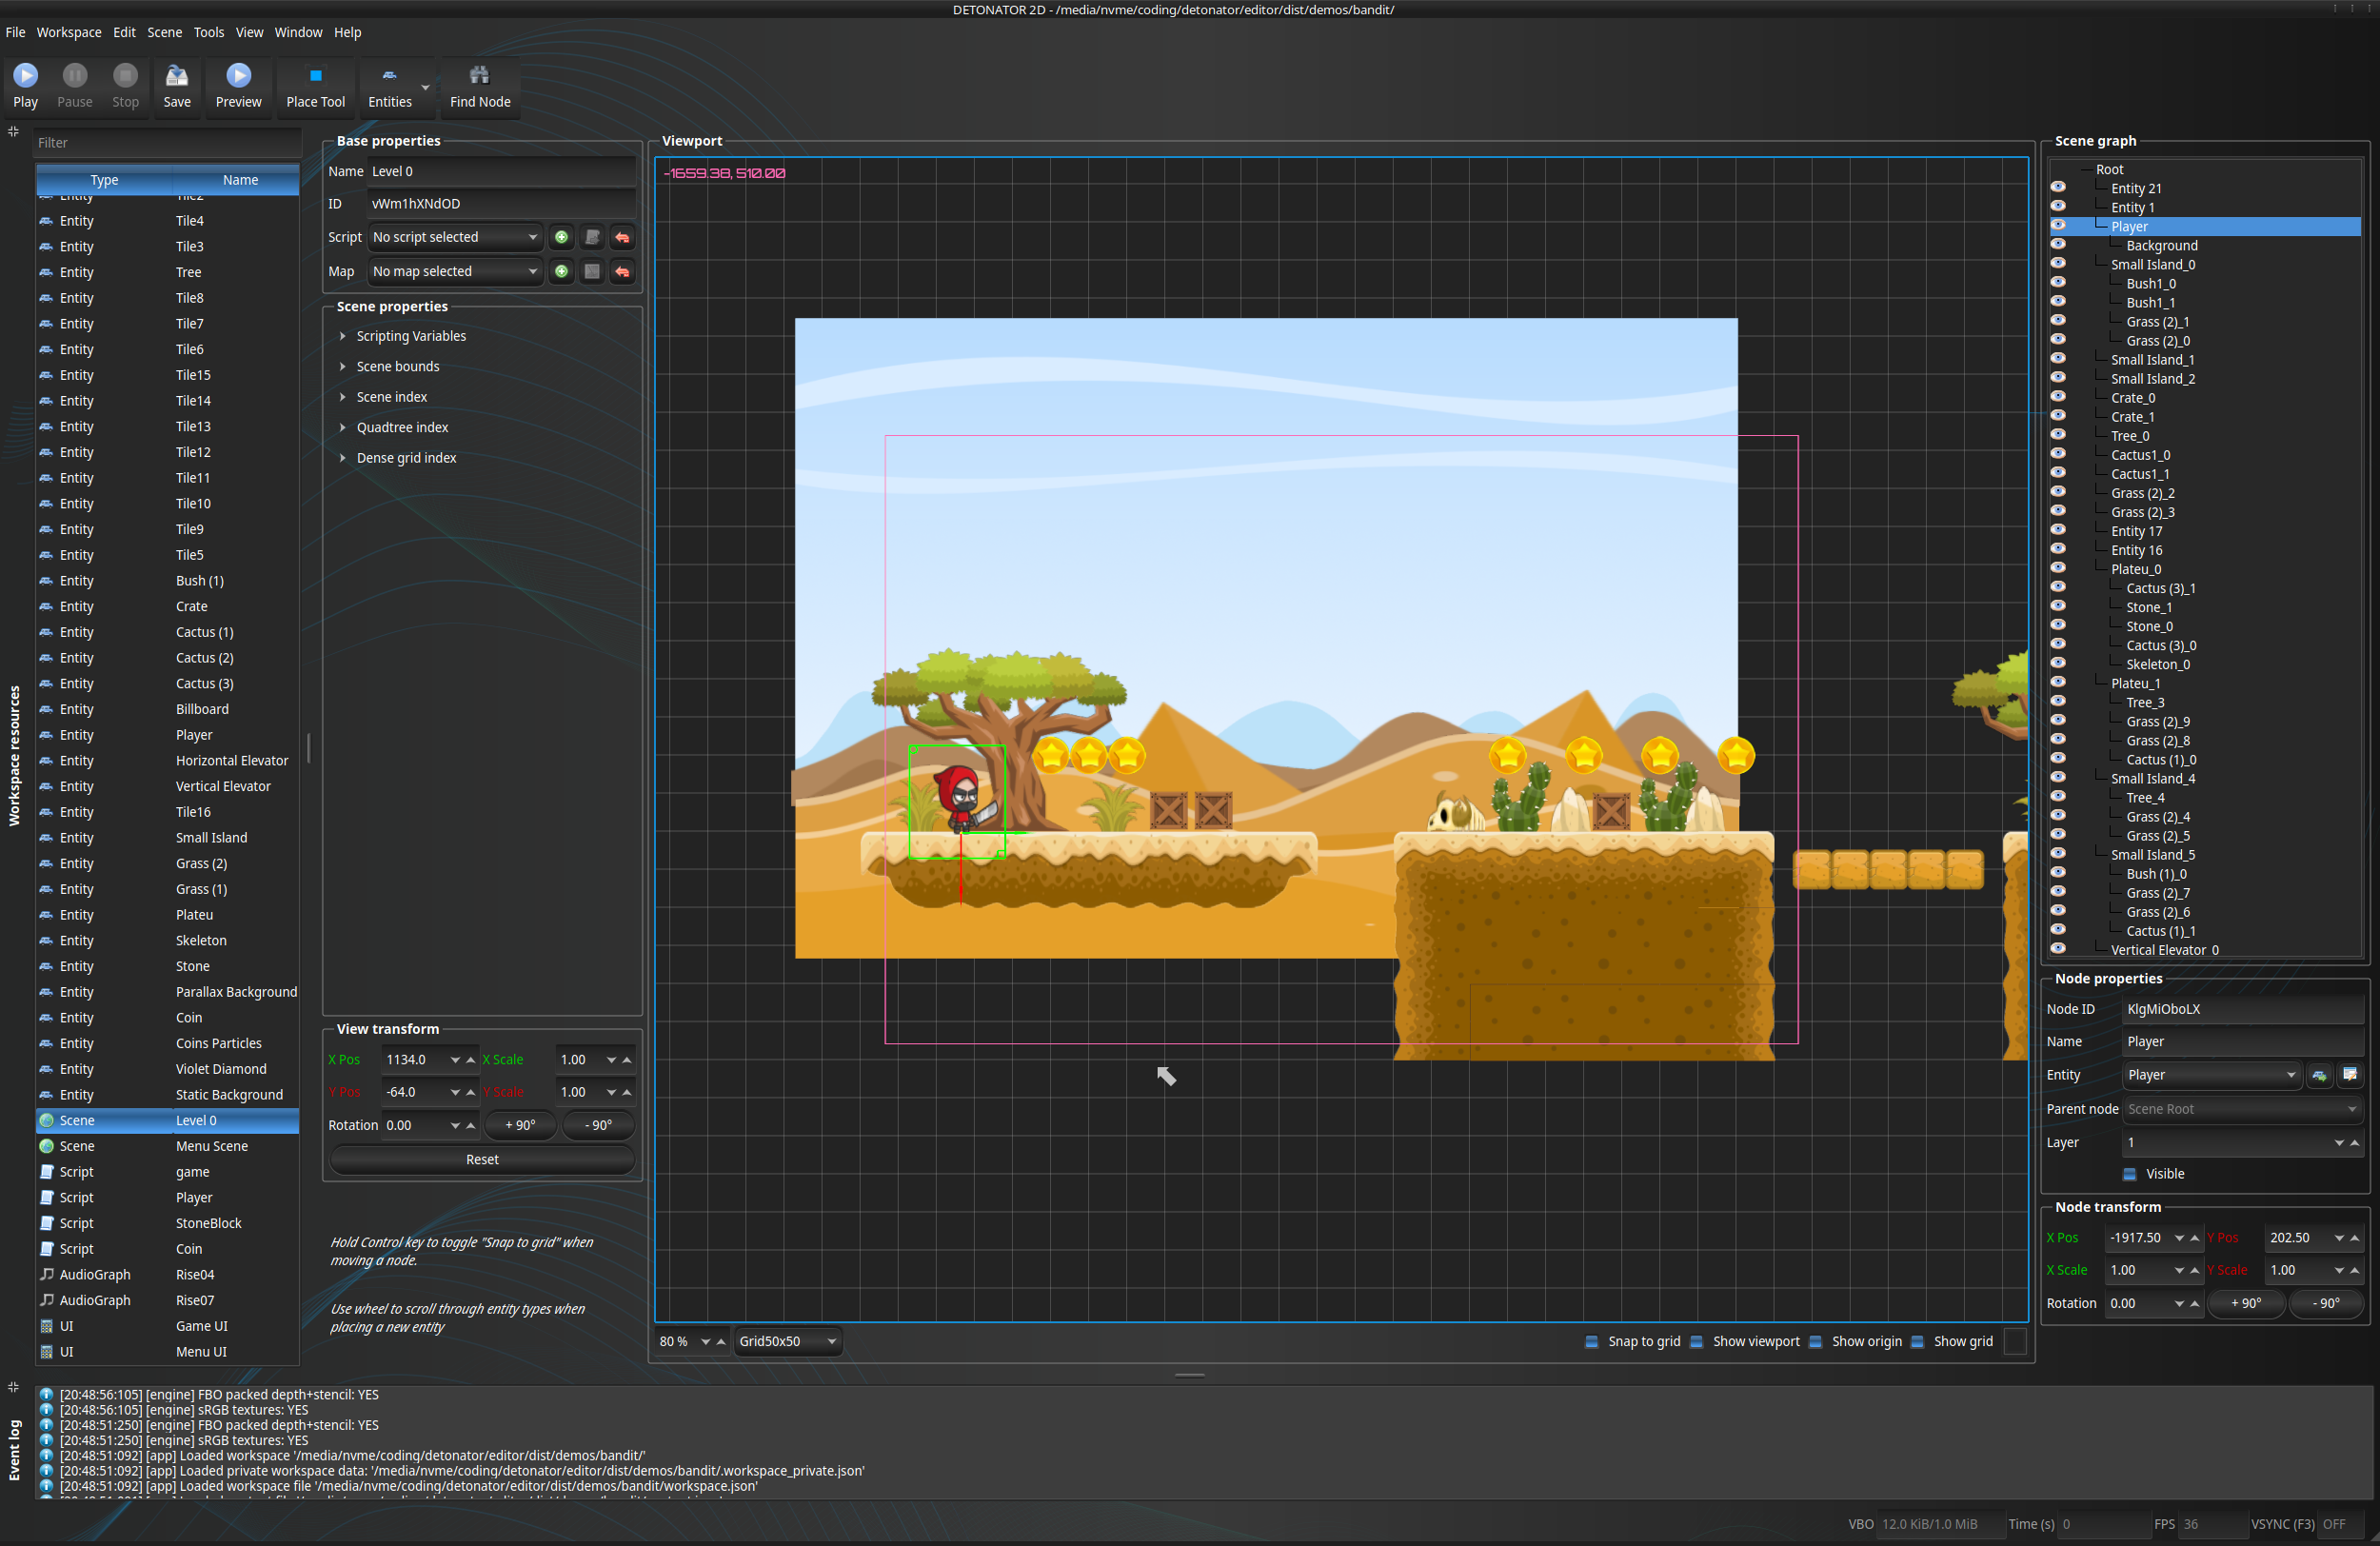Activate the Place Tool
The width and height of the screenshot is (2380, 1546).
pyautogui.click(x=315, y=76)
